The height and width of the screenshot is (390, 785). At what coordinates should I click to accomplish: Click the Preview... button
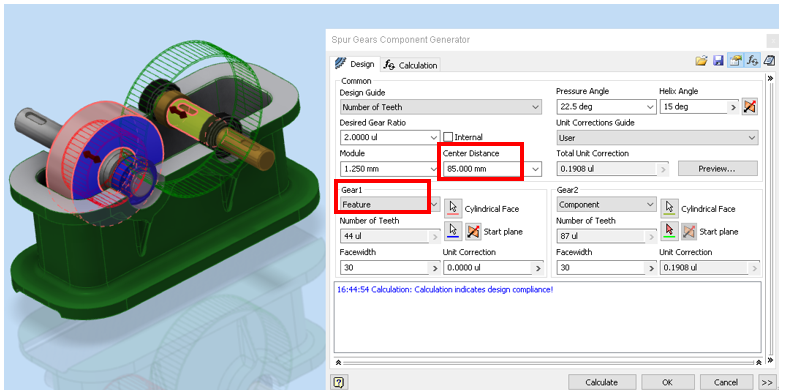click(x=717, y=169)
